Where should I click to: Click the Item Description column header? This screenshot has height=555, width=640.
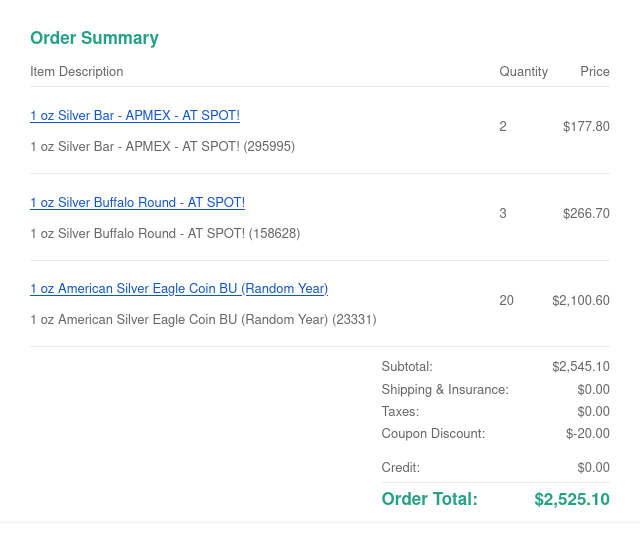(x=77, y=72)
